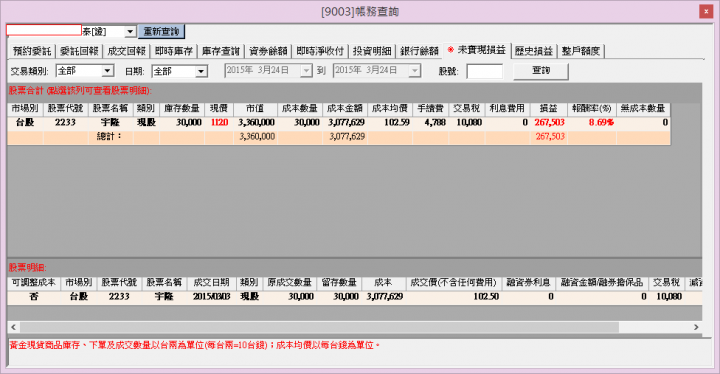Click the 原成交數量 detail column header

290,283
